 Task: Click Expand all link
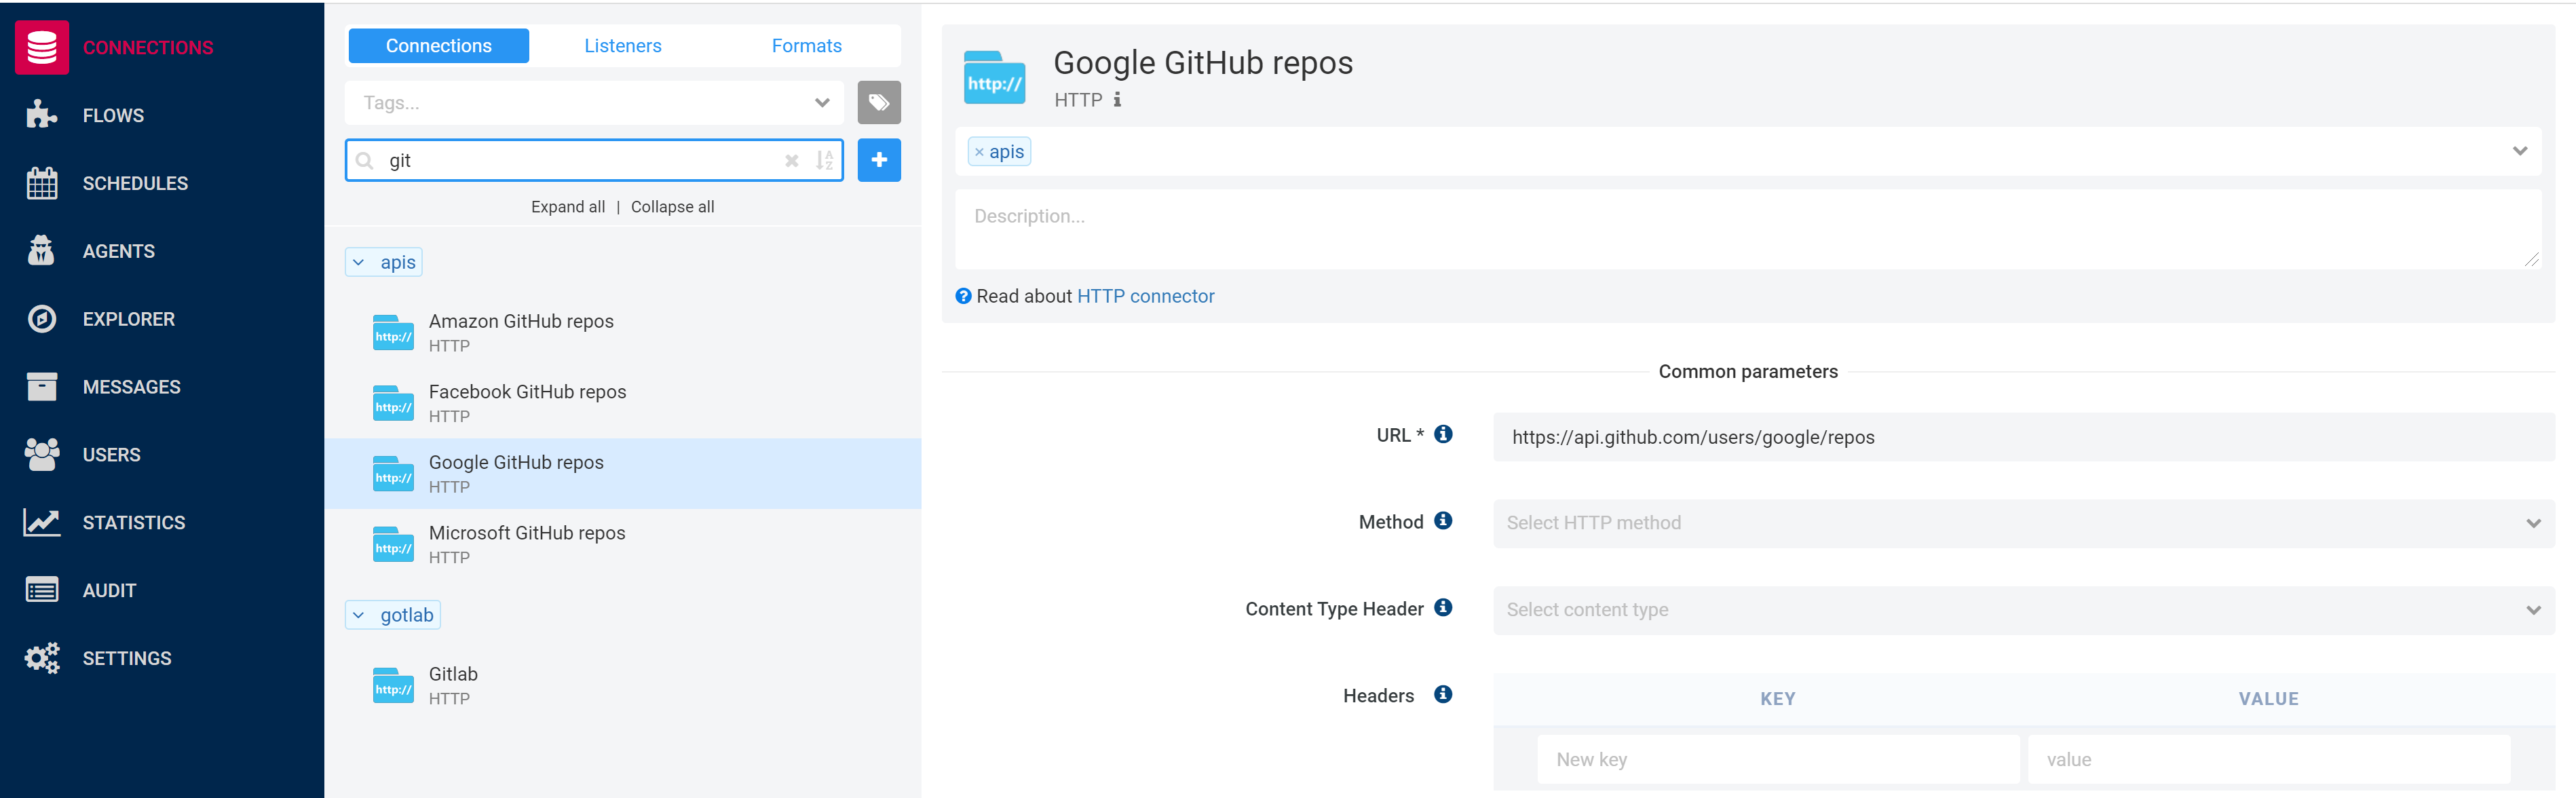pyautogui.click(x=568, y=207)
